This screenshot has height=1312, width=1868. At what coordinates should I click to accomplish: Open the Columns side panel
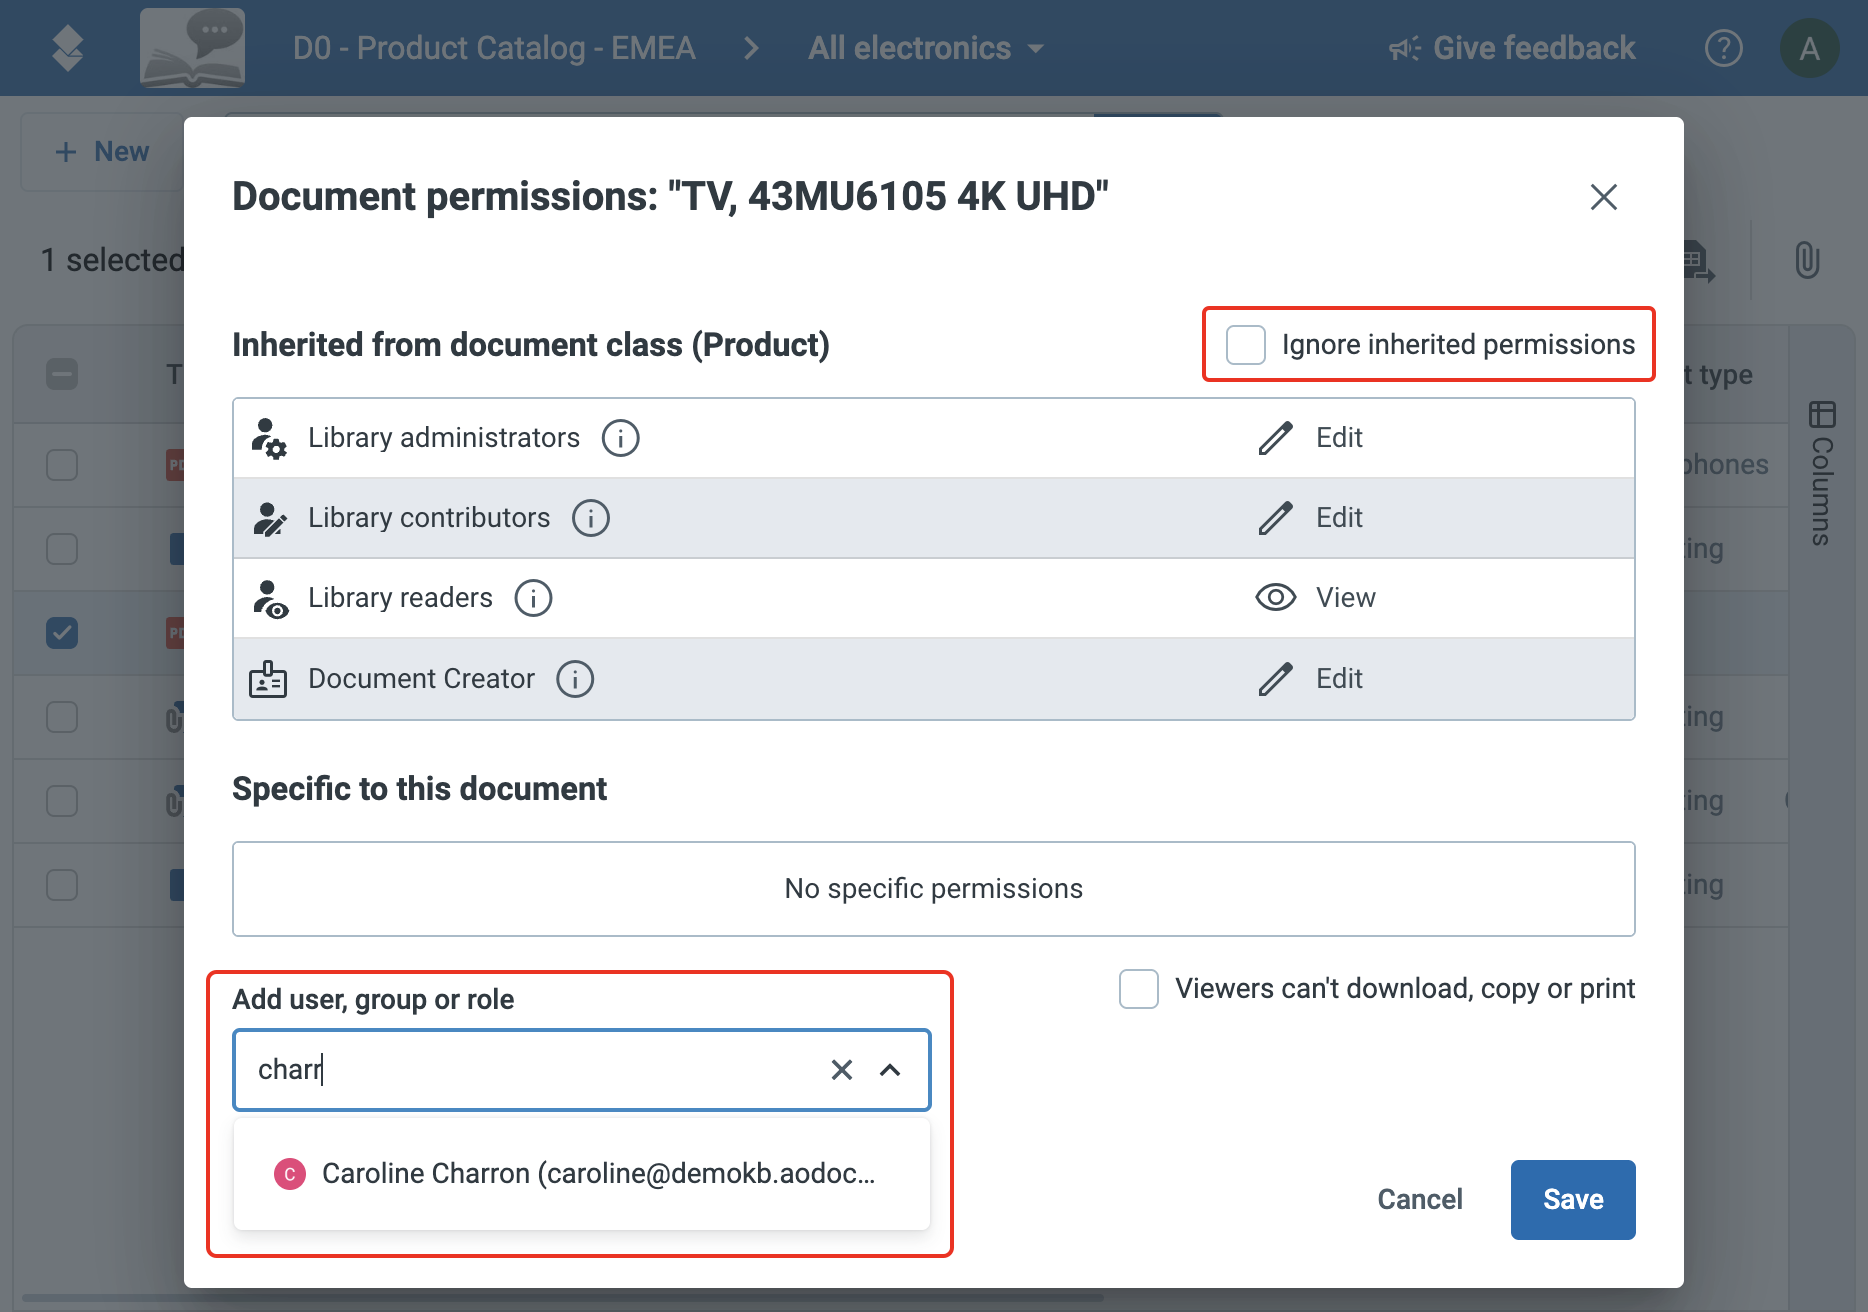click(x=1822, y=473)
